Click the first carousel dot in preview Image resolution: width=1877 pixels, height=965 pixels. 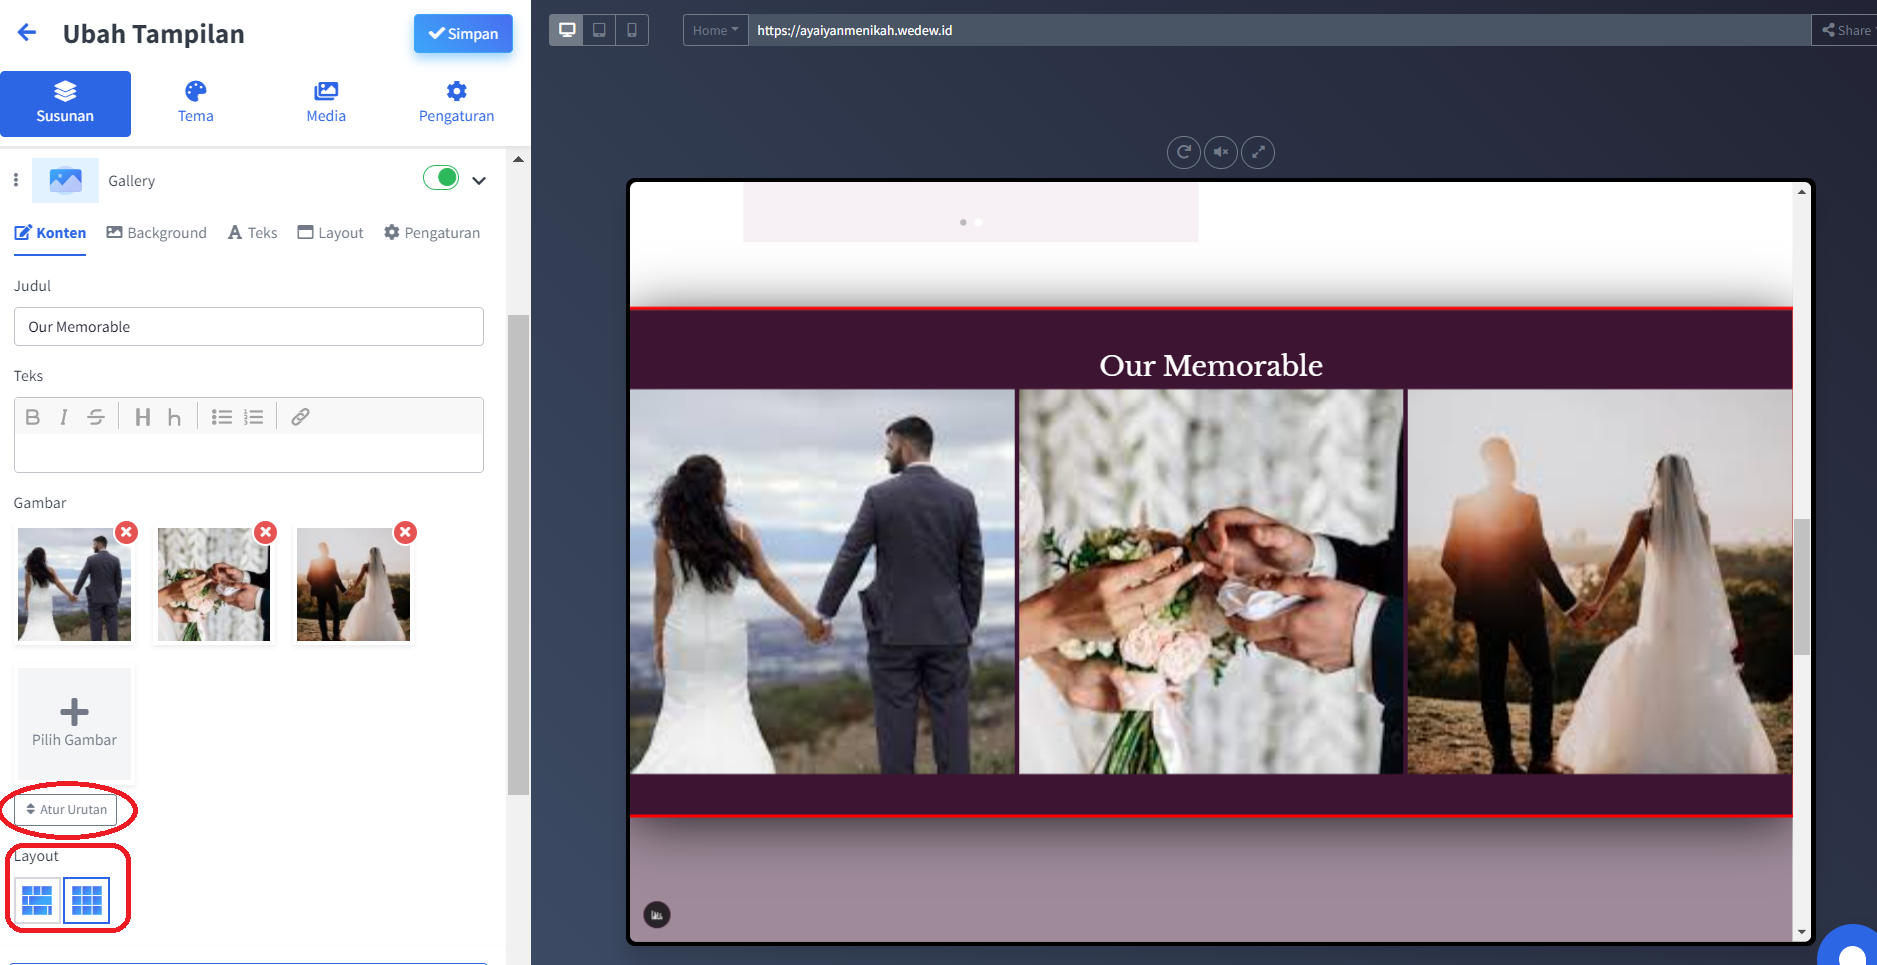(x=963, y=222)
